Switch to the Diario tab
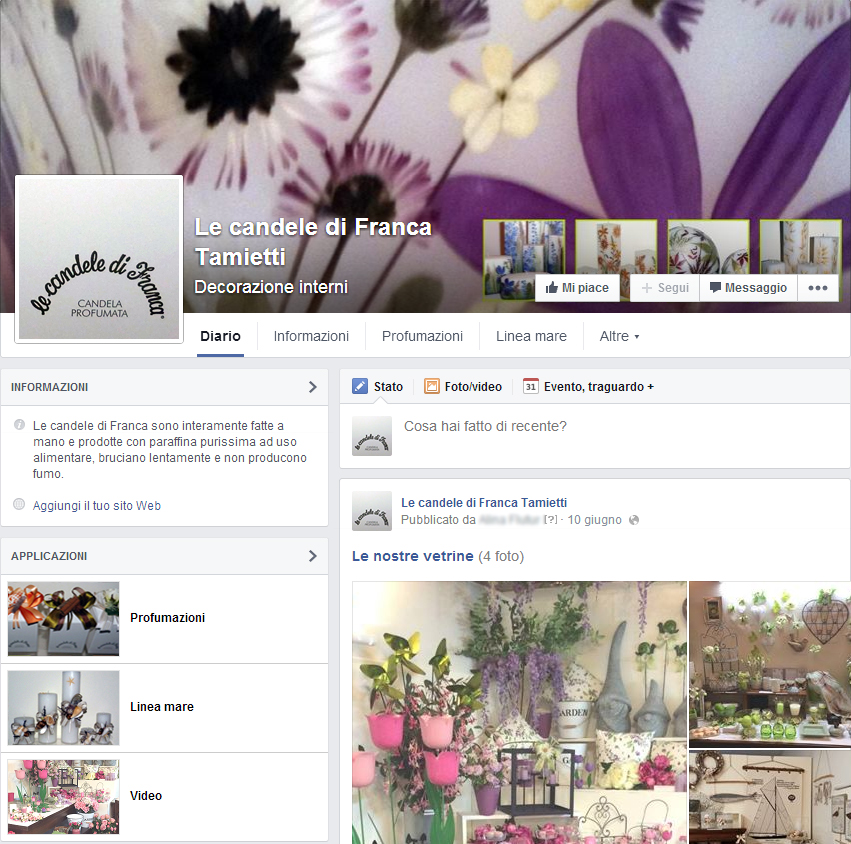This screenshot has height=844, width=851. (220, 337)
